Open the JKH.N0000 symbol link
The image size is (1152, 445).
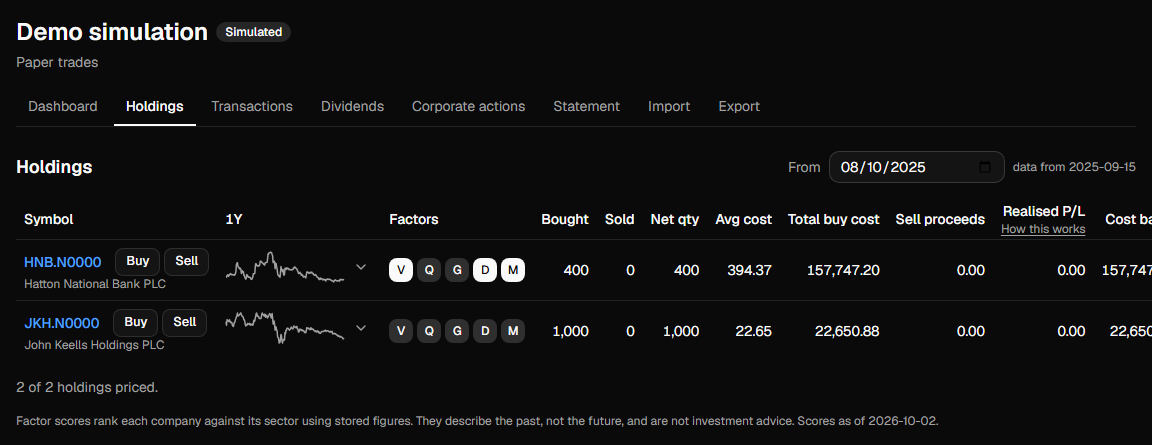(x=62, y=323)
